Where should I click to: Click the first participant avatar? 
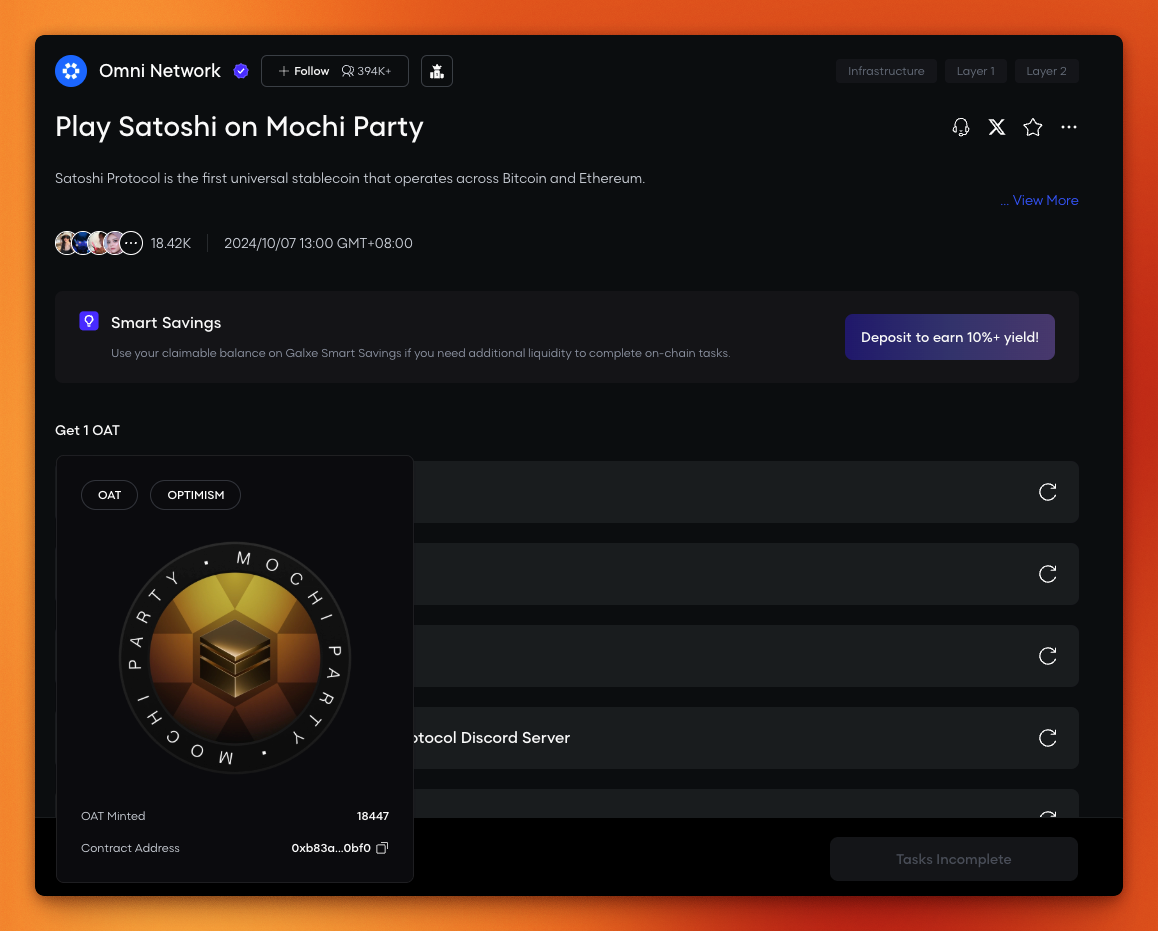point(65,243)
